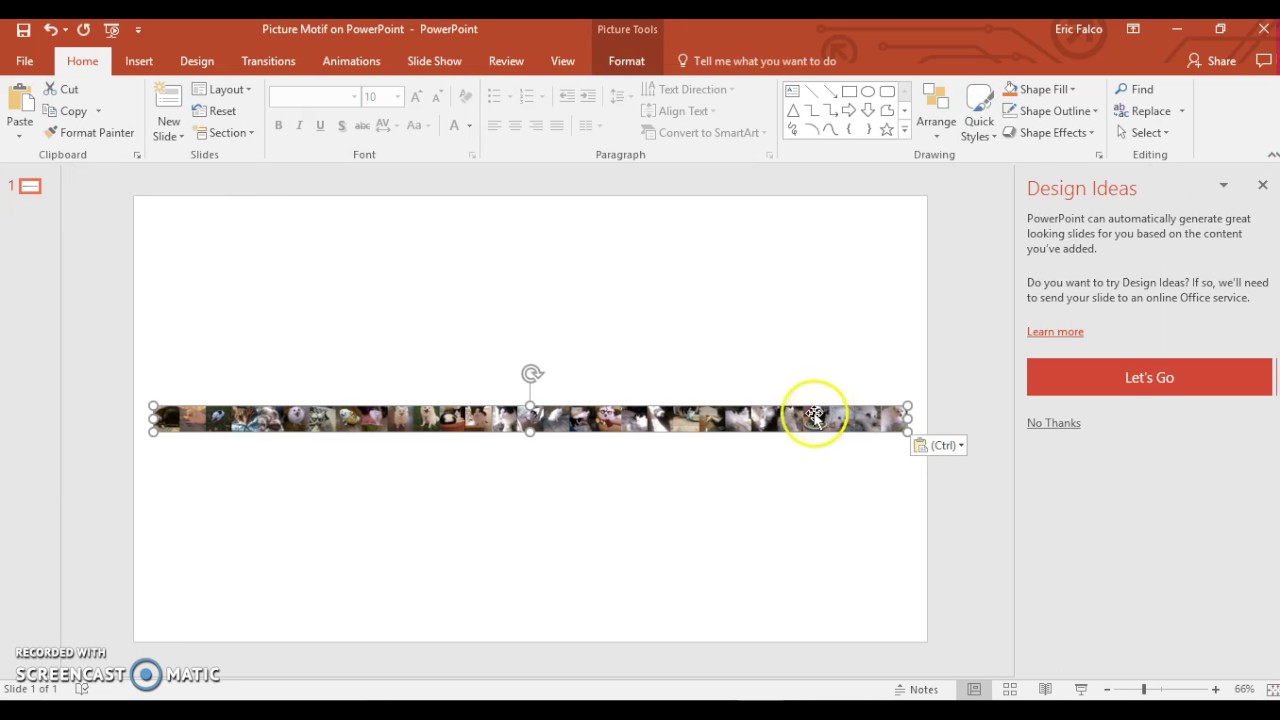
Task: Select slide 1 thumbnail in the panel
Action: (30, 186)
